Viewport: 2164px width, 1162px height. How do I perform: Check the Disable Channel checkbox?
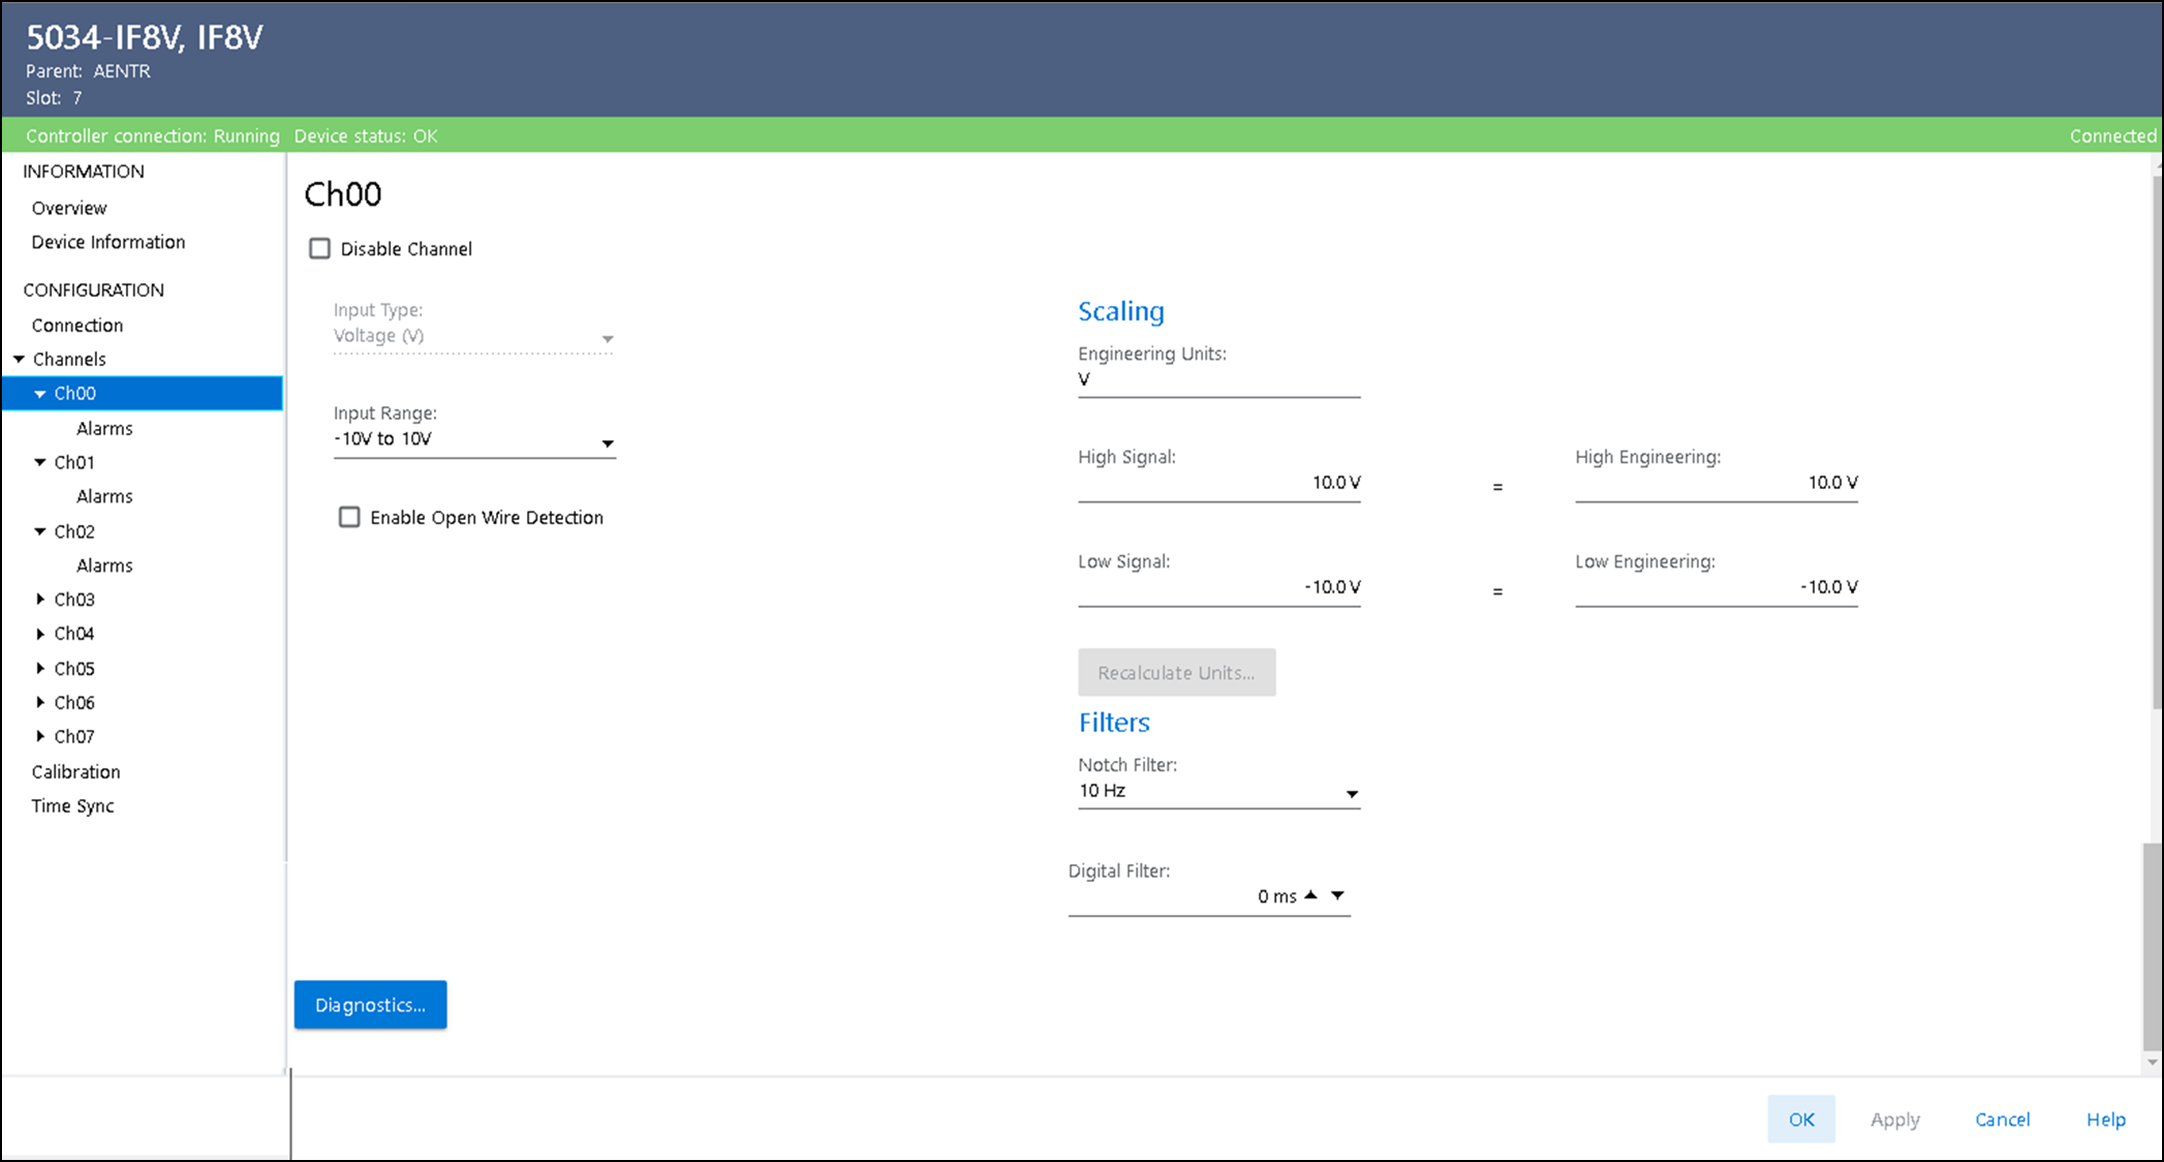[x=320, y=248]
